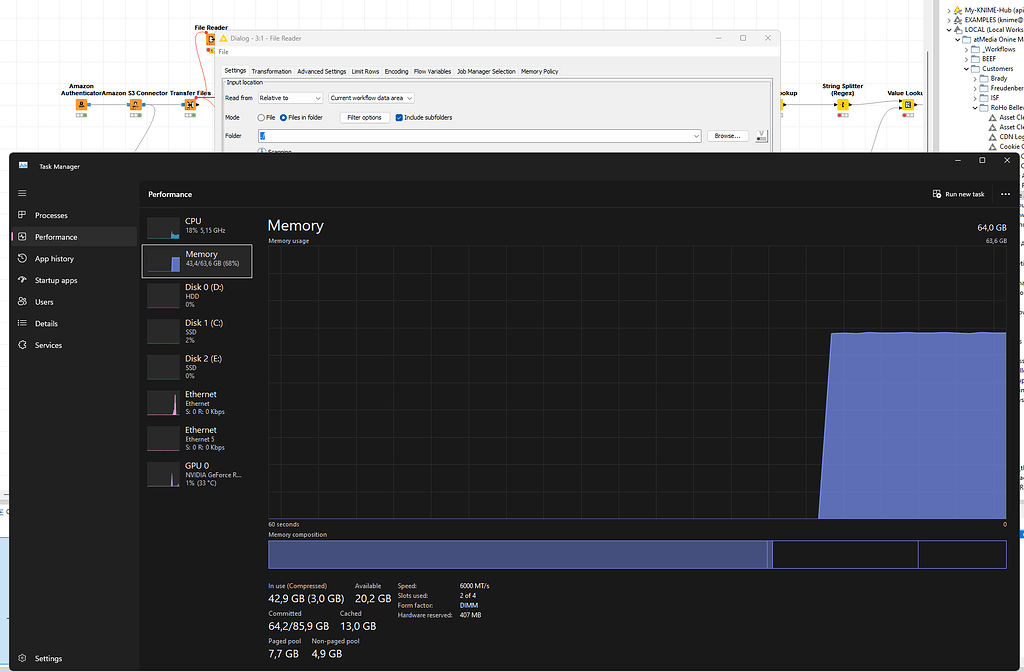Switch to the Advanced Settings tab
The height and width of the screenshot is (672, 1024).
(x=322, y=71)
